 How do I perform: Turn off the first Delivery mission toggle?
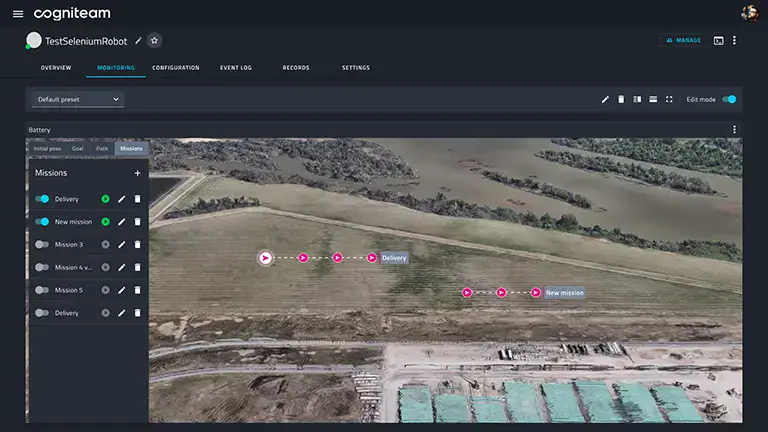point(42,199)
